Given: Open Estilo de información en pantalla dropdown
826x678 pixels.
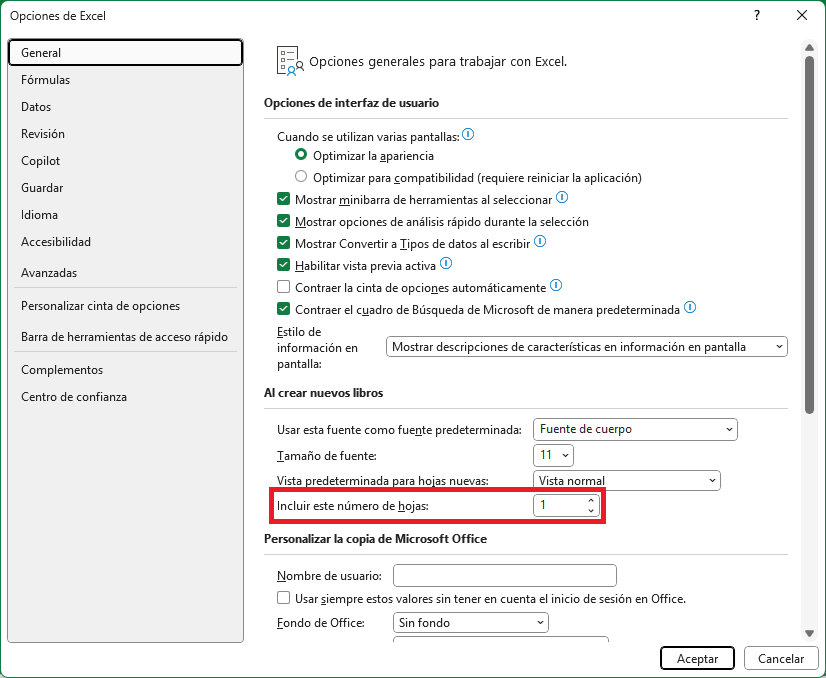Looking at the screenshot, I should tap(587, 347).
